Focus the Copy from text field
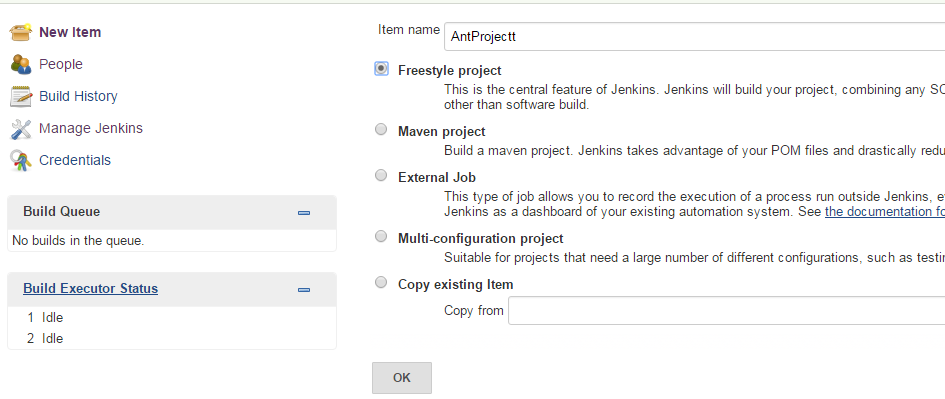The height and width of the screenshot is (399, 945). point(726,310)
